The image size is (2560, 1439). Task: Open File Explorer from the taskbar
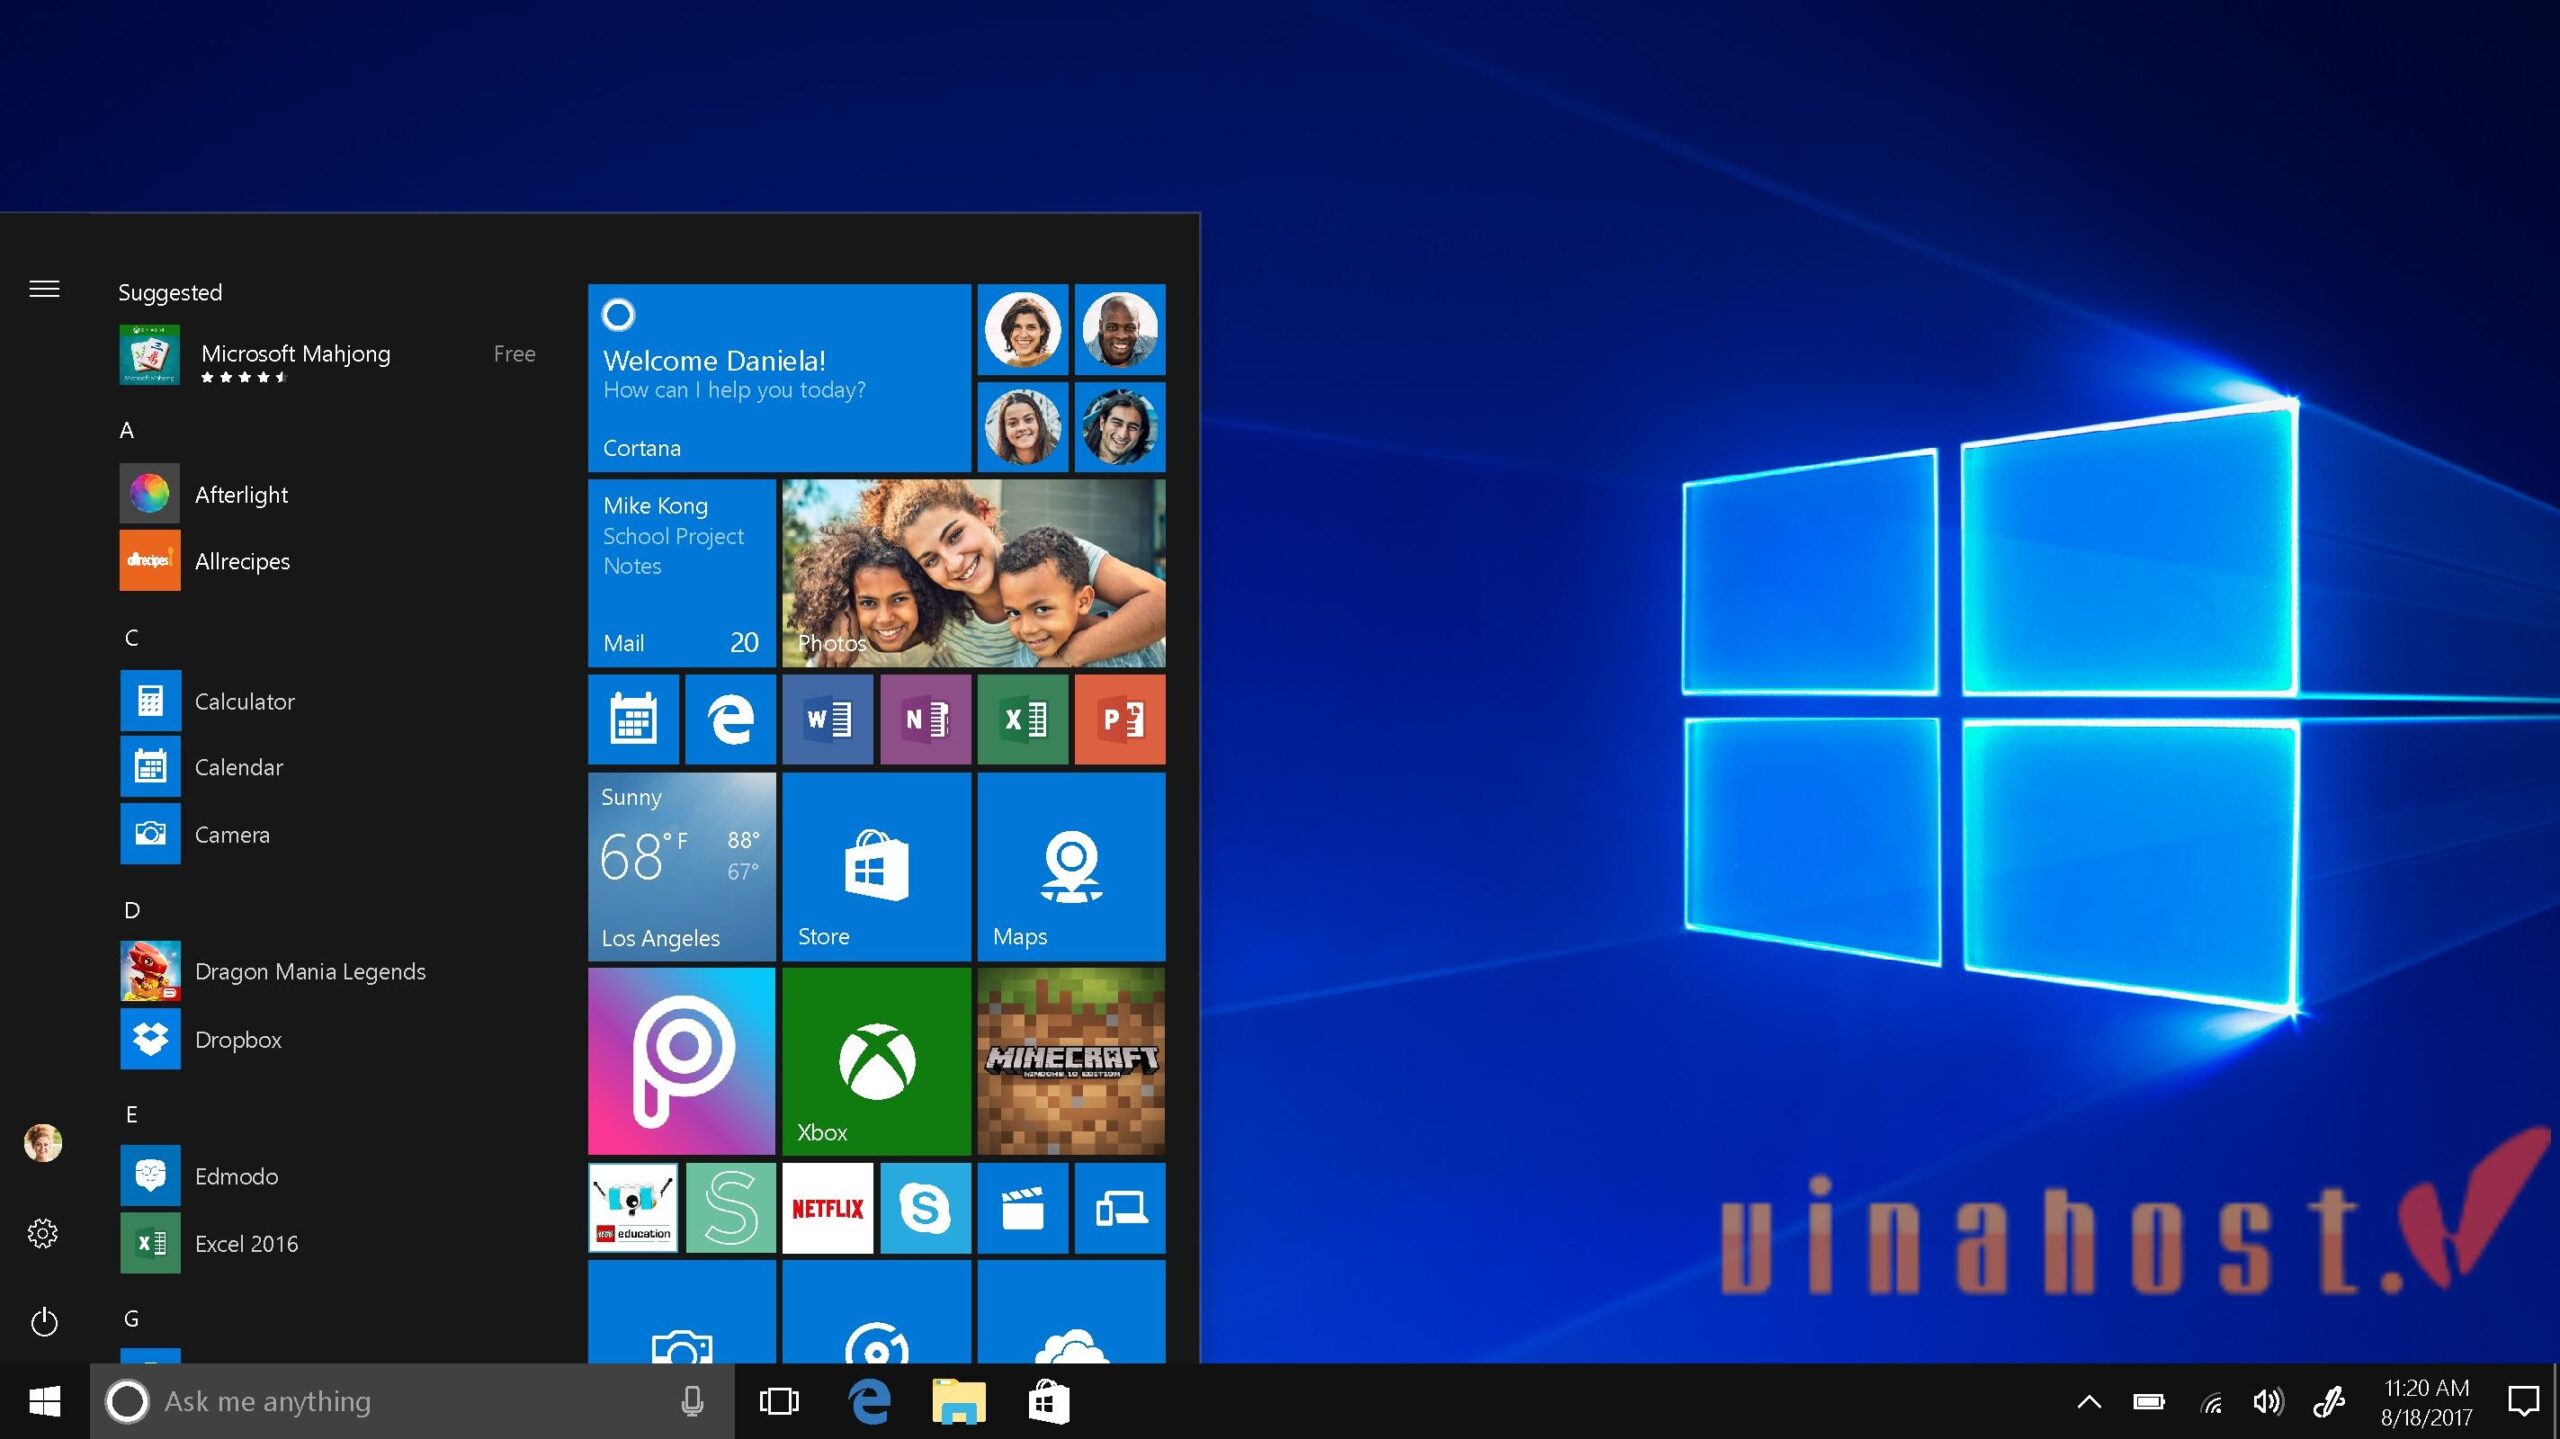[x=958, y=1401]
